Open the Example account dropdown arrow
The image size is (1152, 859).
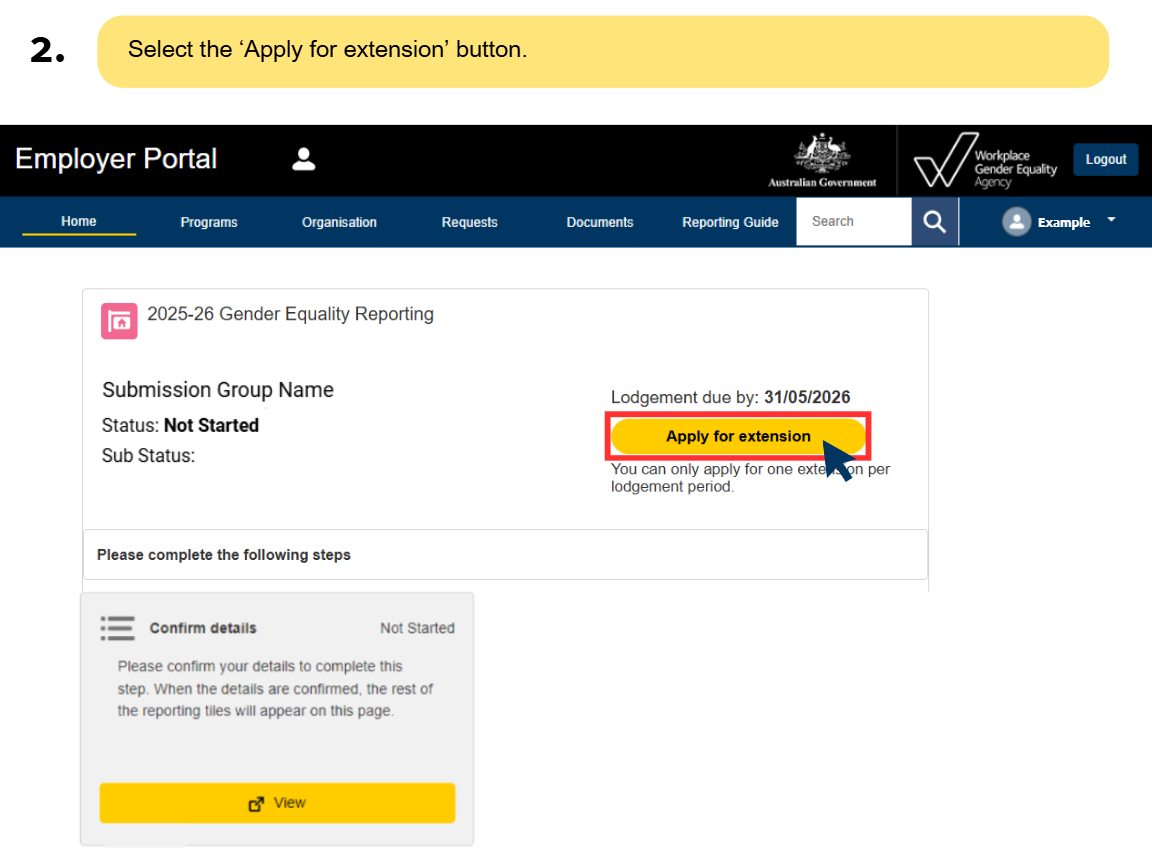tap(1110, 222)
